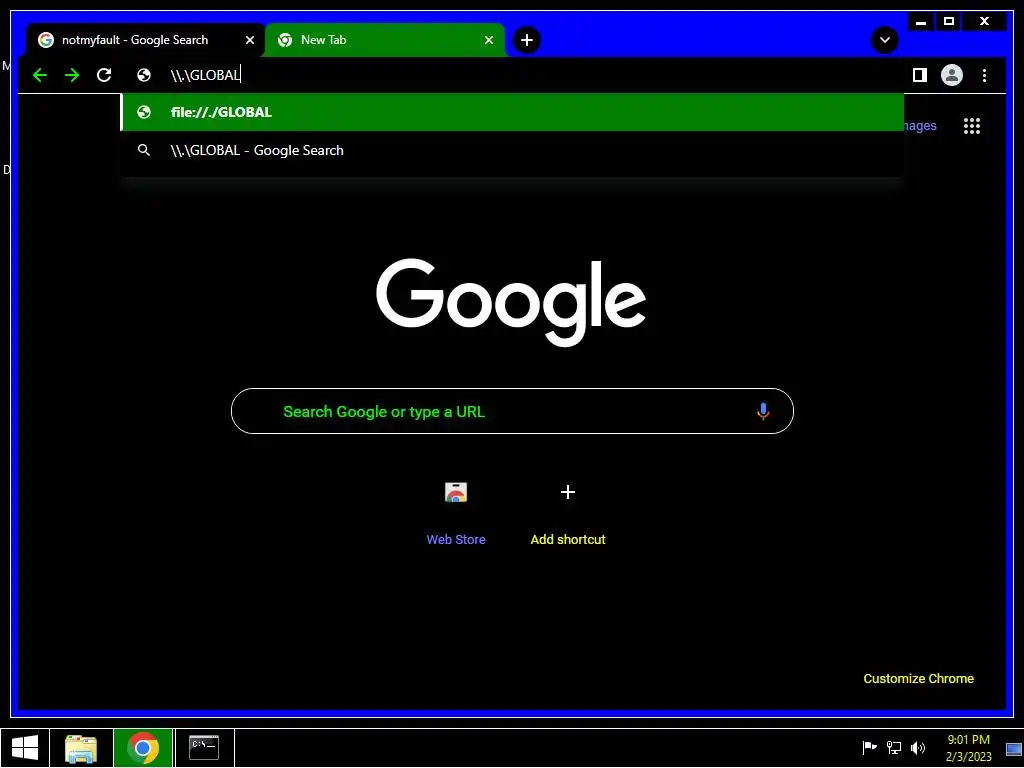The height and width of the screenshot is (768, 1024).
Task: Start voice search with the microphone
Action: [763, 411]
